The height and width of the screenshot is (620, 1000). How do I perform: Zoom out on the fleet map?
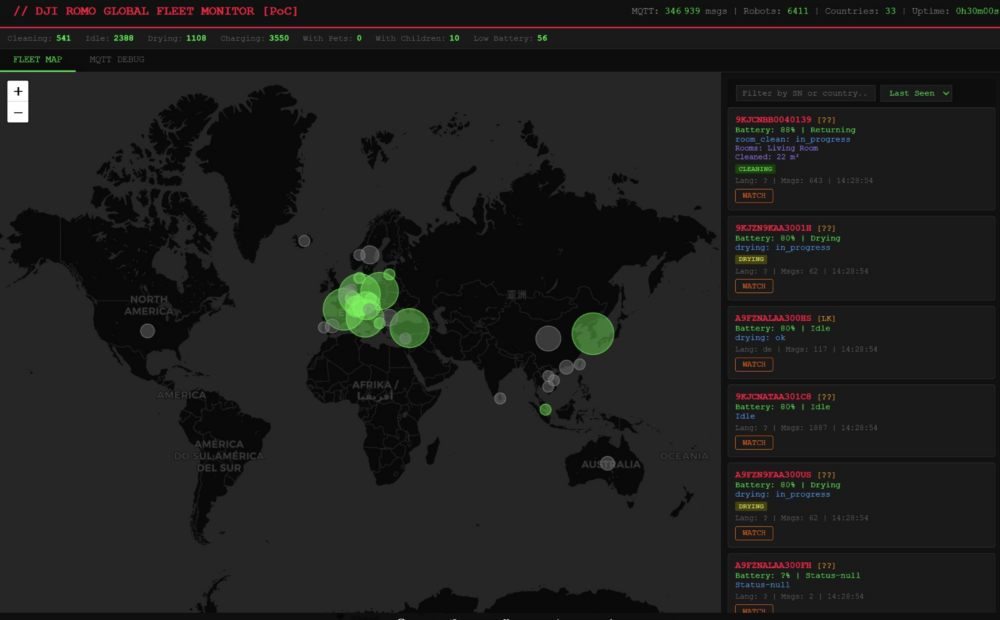[18, 113]
